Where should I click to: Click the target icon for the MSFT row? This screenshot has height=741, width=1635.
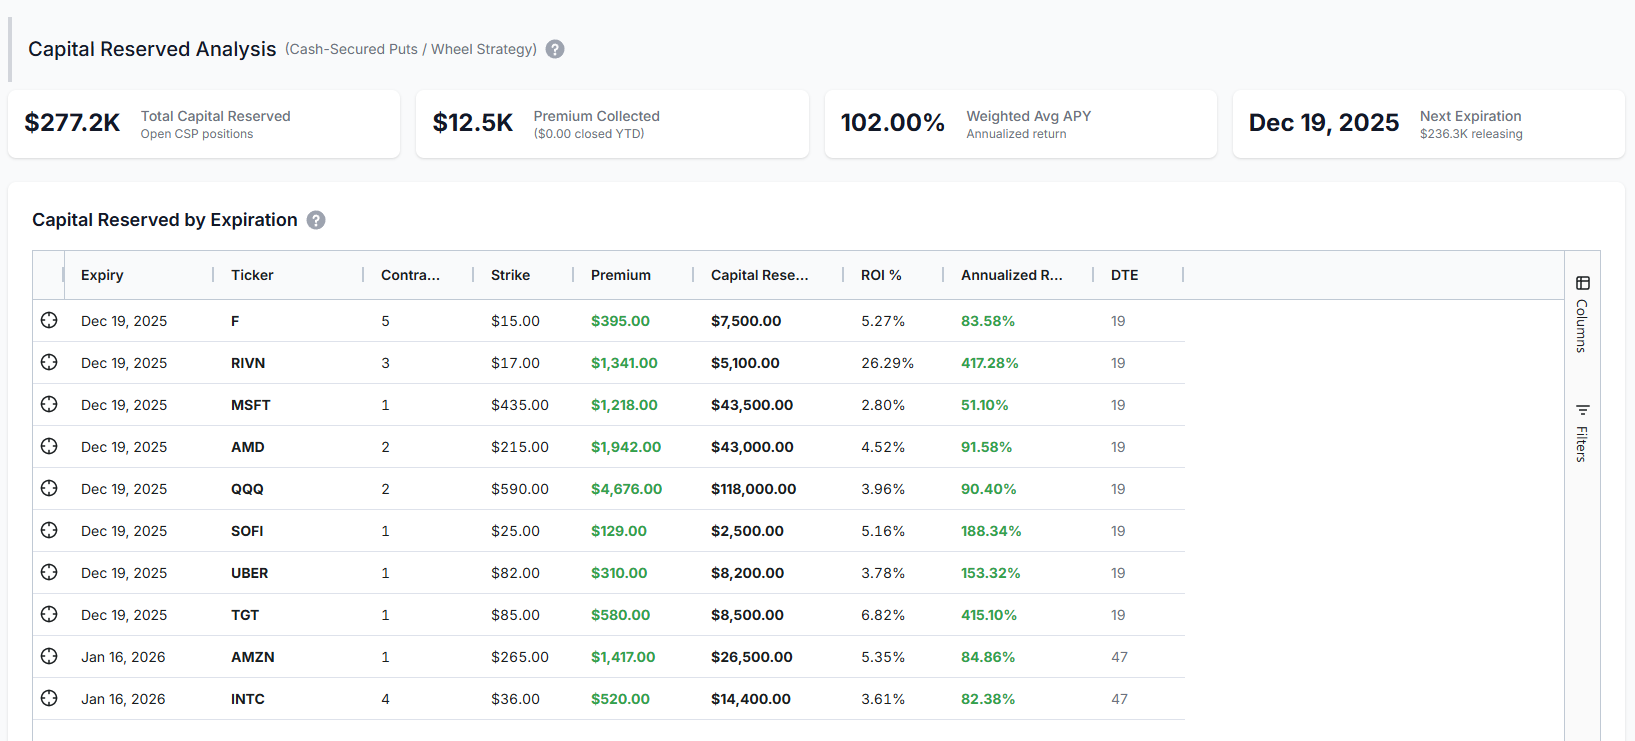(x=49, y=404)
